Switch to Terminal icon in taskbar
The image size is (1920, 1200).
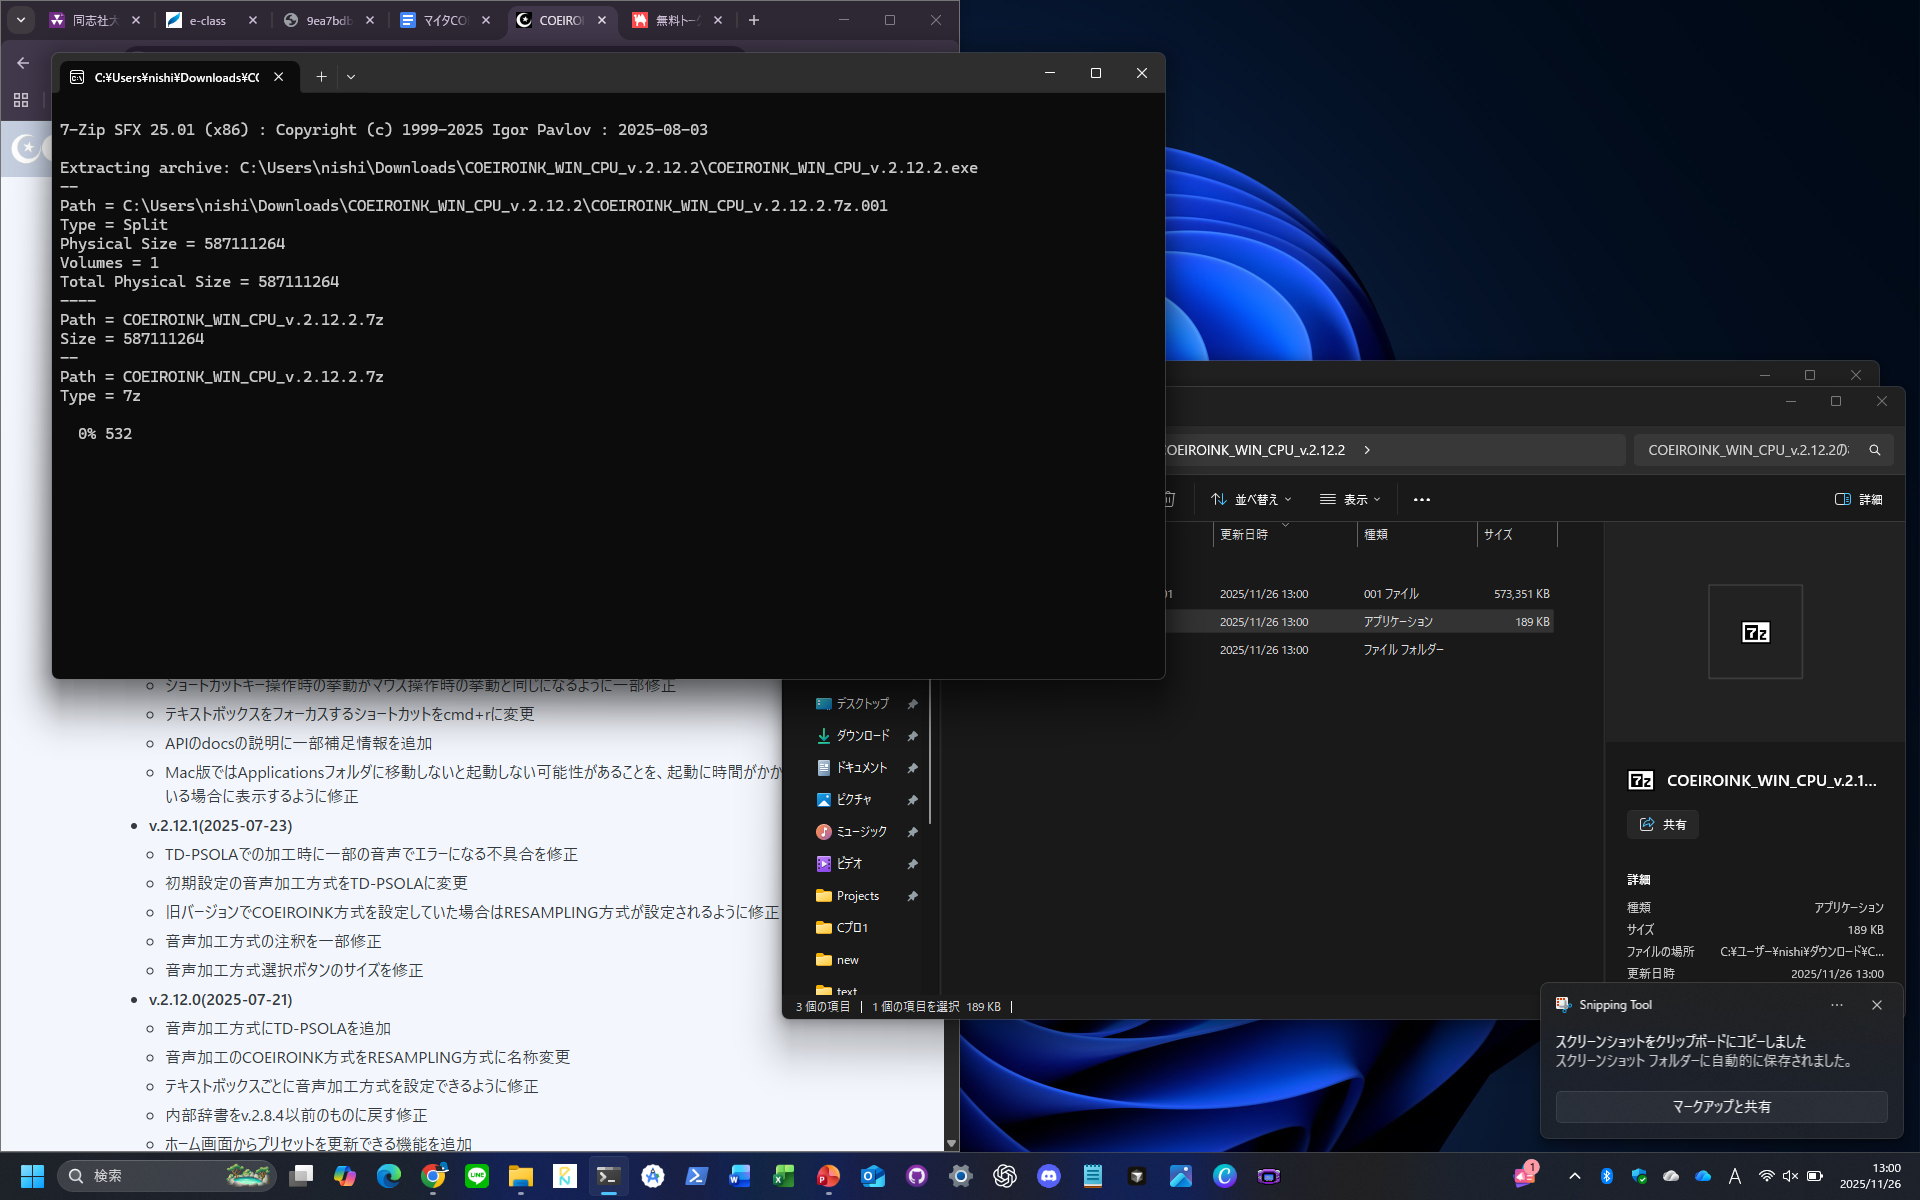tap(608, 1176)
